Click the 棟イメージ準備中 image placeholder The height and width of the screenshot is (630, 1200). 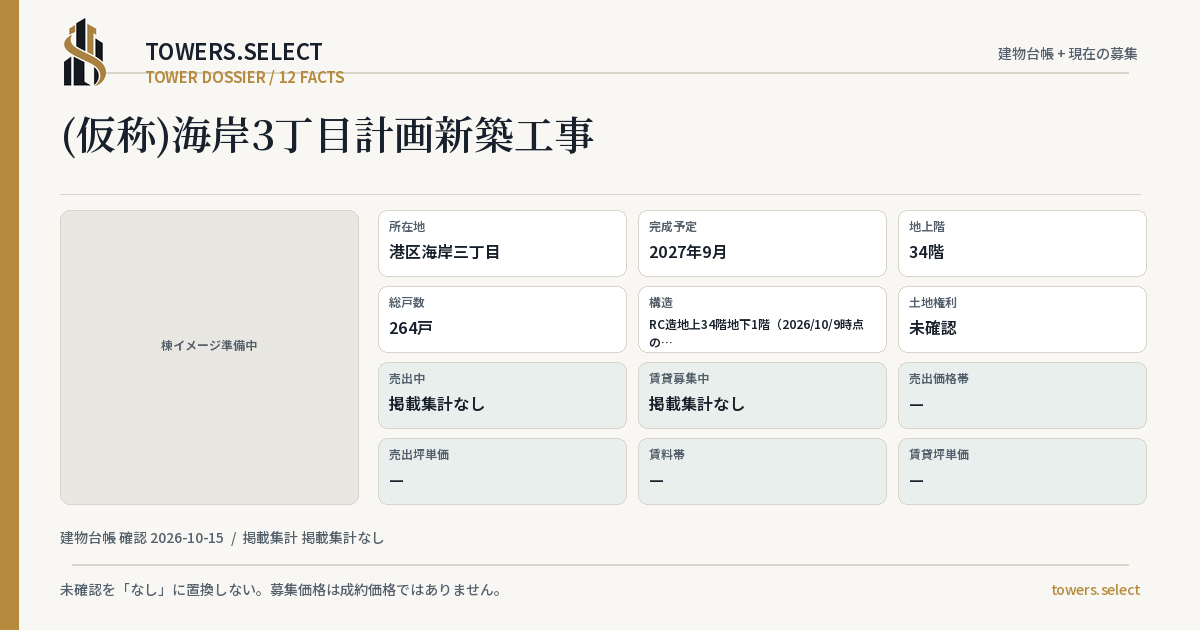tap(209, 357)
